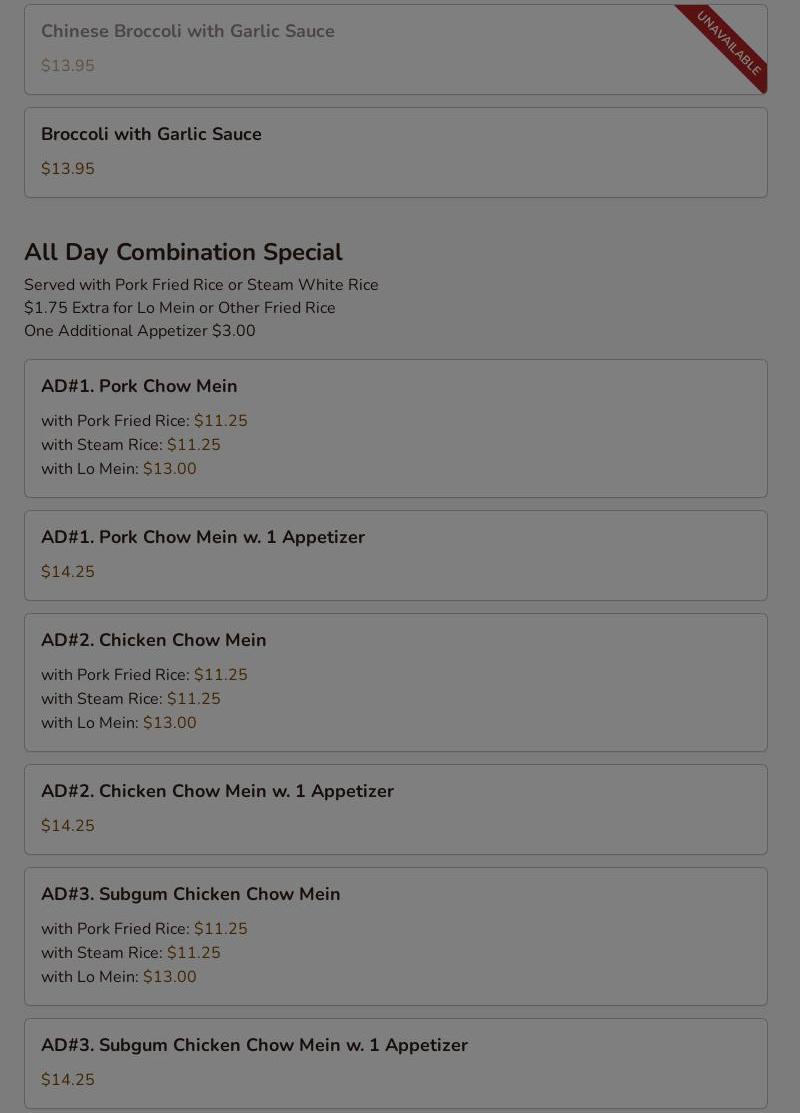Click $13.95 price under Broccoli with Garlic Sauce
Screen dimensions: 800x1113
[68, 169]
